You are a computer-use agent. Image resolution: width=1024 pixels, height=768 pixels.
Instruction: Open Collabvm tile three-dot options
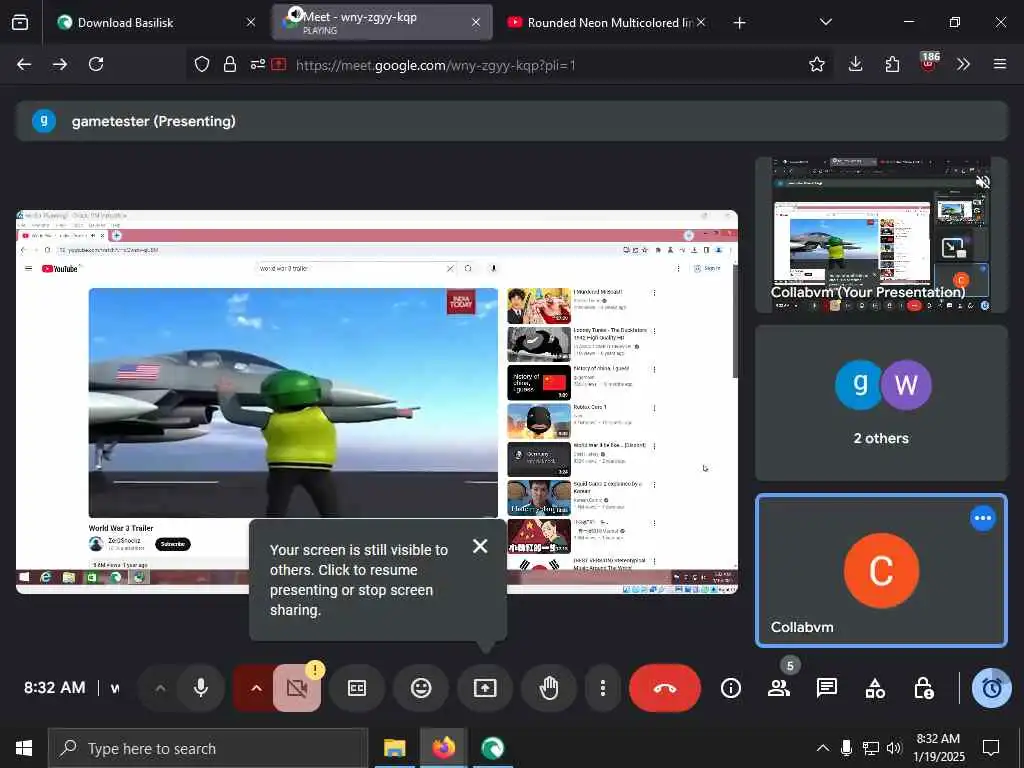(x=982, y=518)
